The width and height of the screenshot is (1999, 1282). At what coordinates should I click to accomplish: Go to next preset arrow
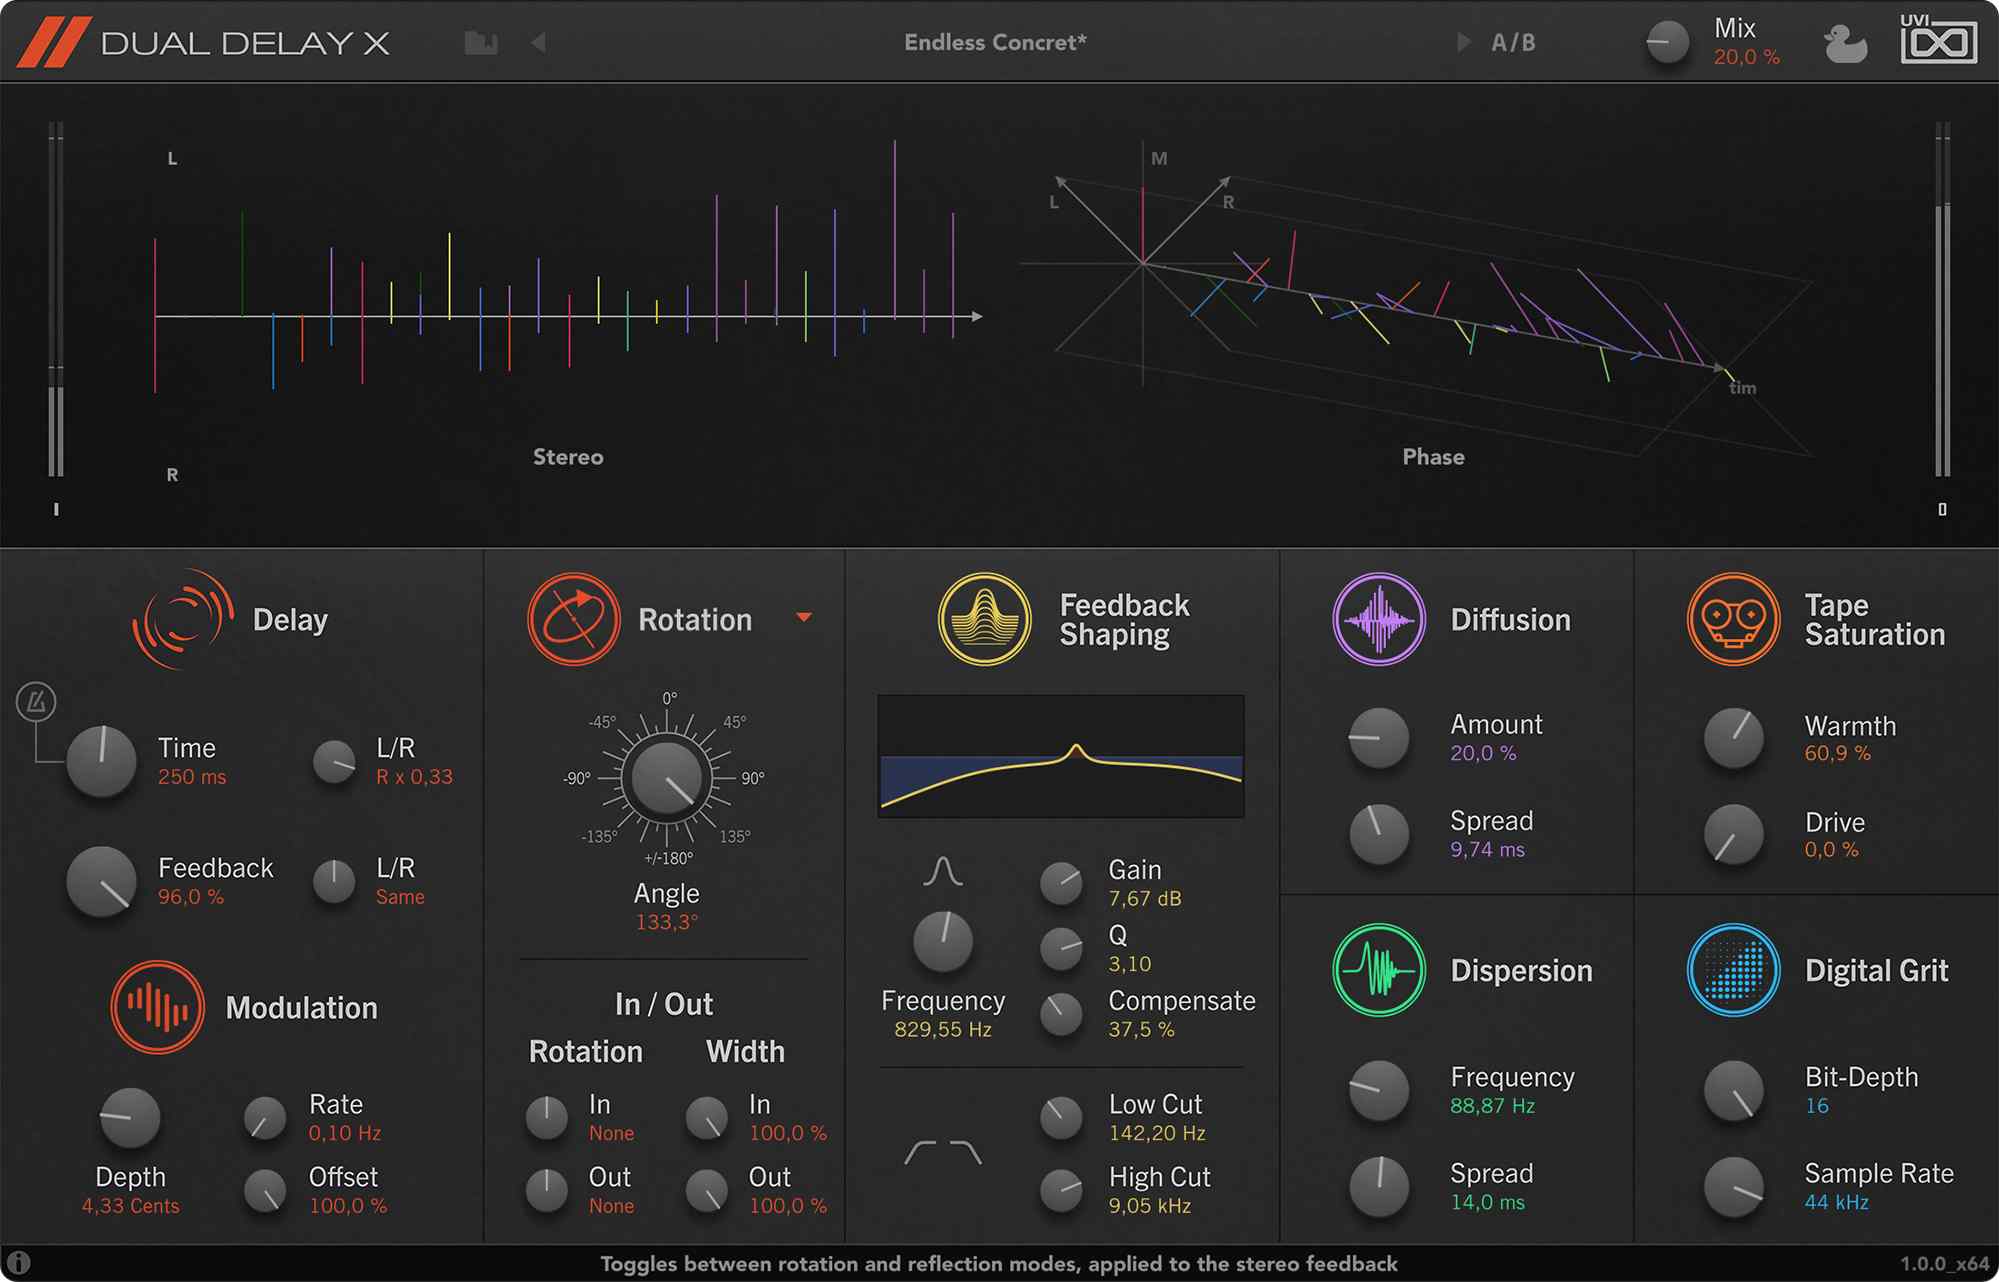1464,42
